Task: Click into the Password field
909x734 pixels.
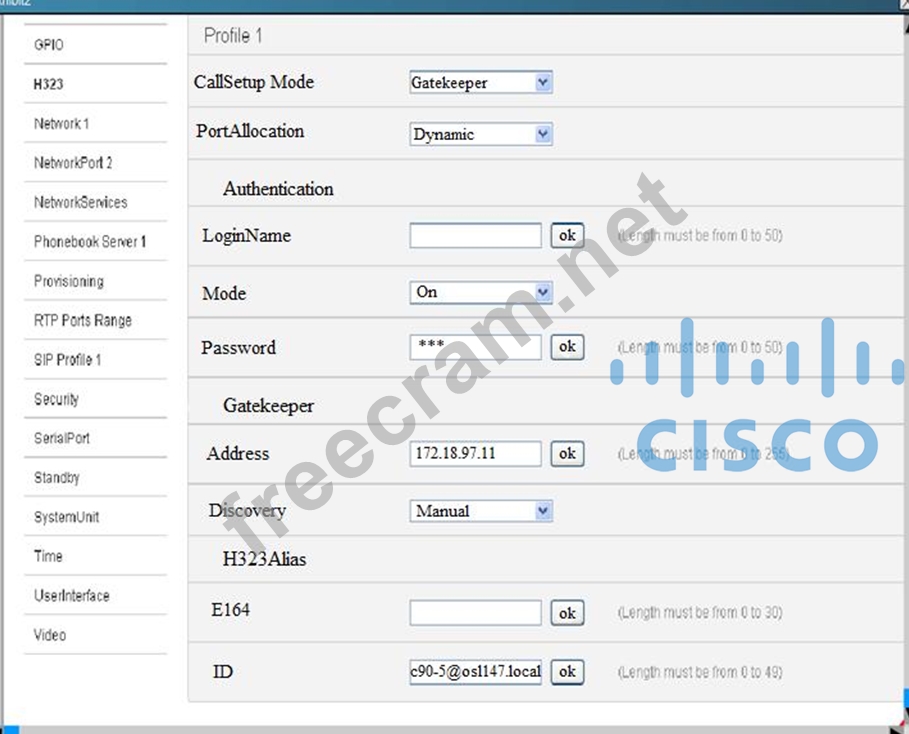Action: coord(475,347)
